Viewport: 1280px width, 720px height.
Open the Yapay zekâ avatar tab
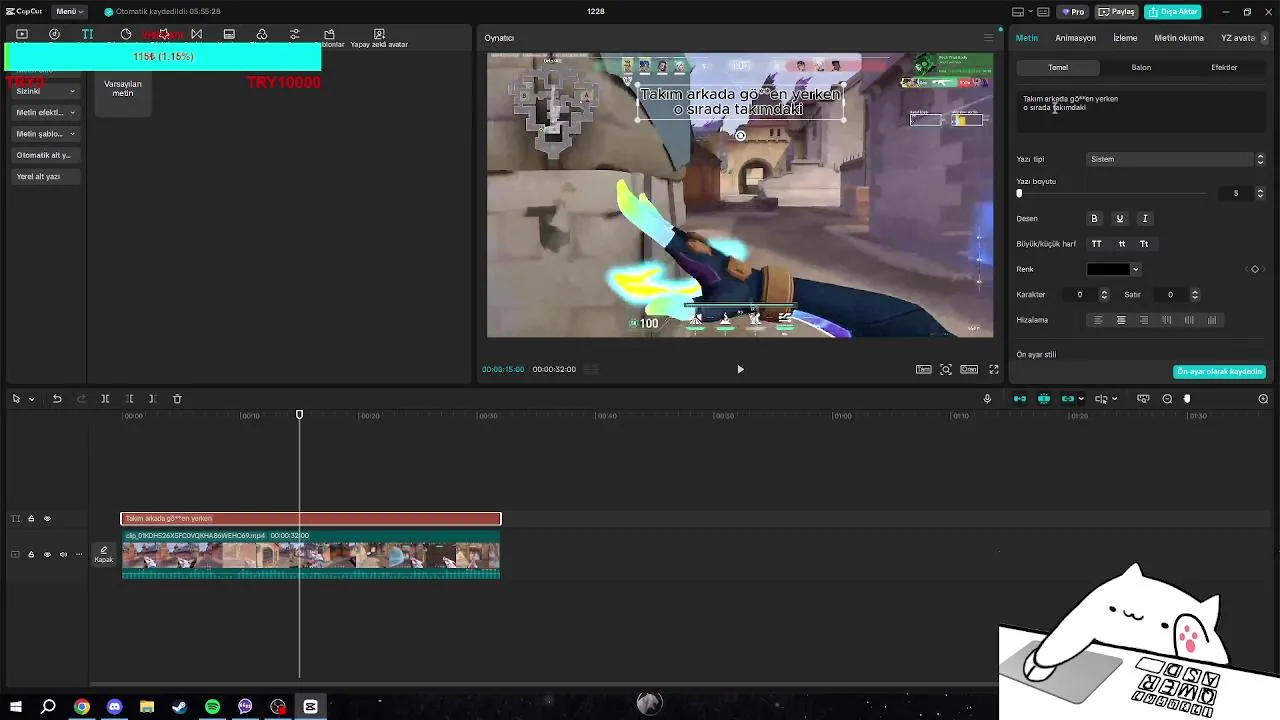pyautogui.click(x=379, y=38)
